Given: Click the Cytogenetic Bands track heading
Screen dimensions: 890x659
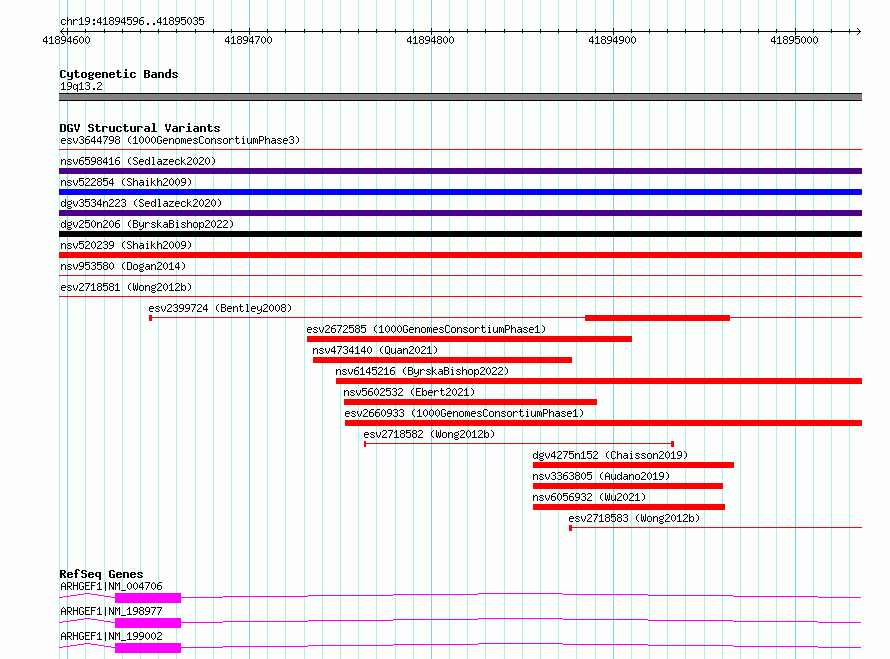Looking at the screenshot, I should coord(119,74).
